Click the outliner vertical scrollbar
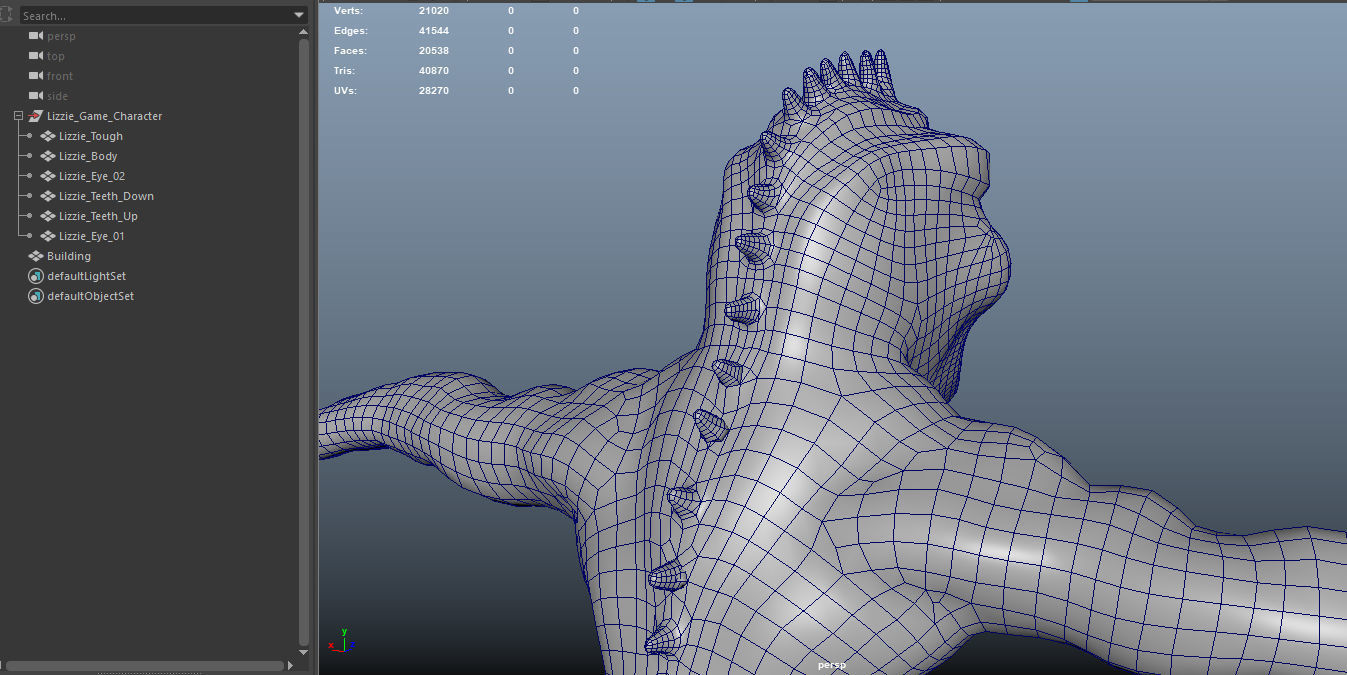Viewport: 1347px width, 675px height. (304, 342)
